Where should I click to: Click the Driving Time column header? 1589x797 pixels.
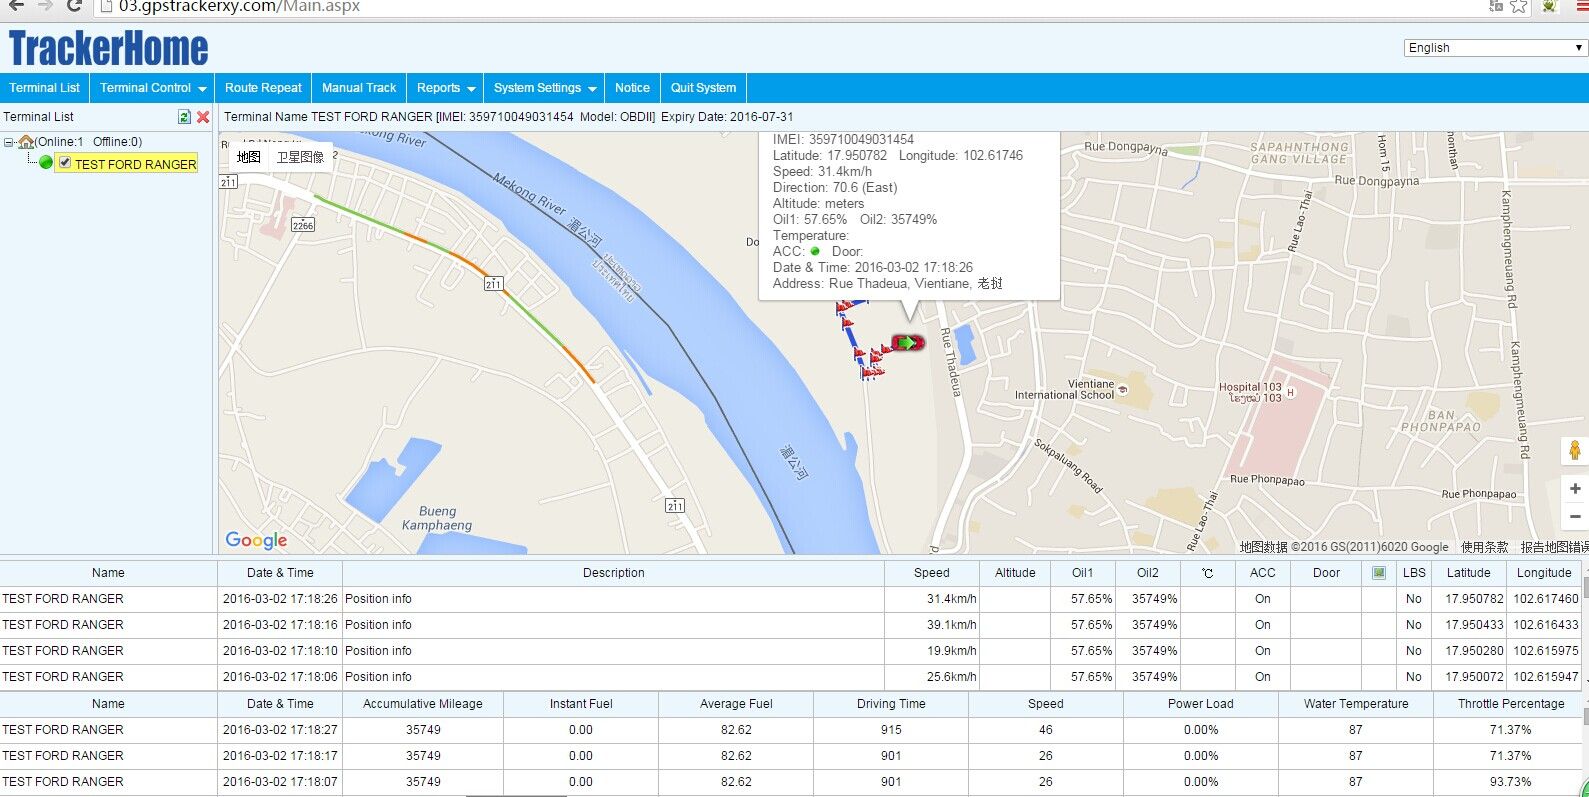(891, 704)
